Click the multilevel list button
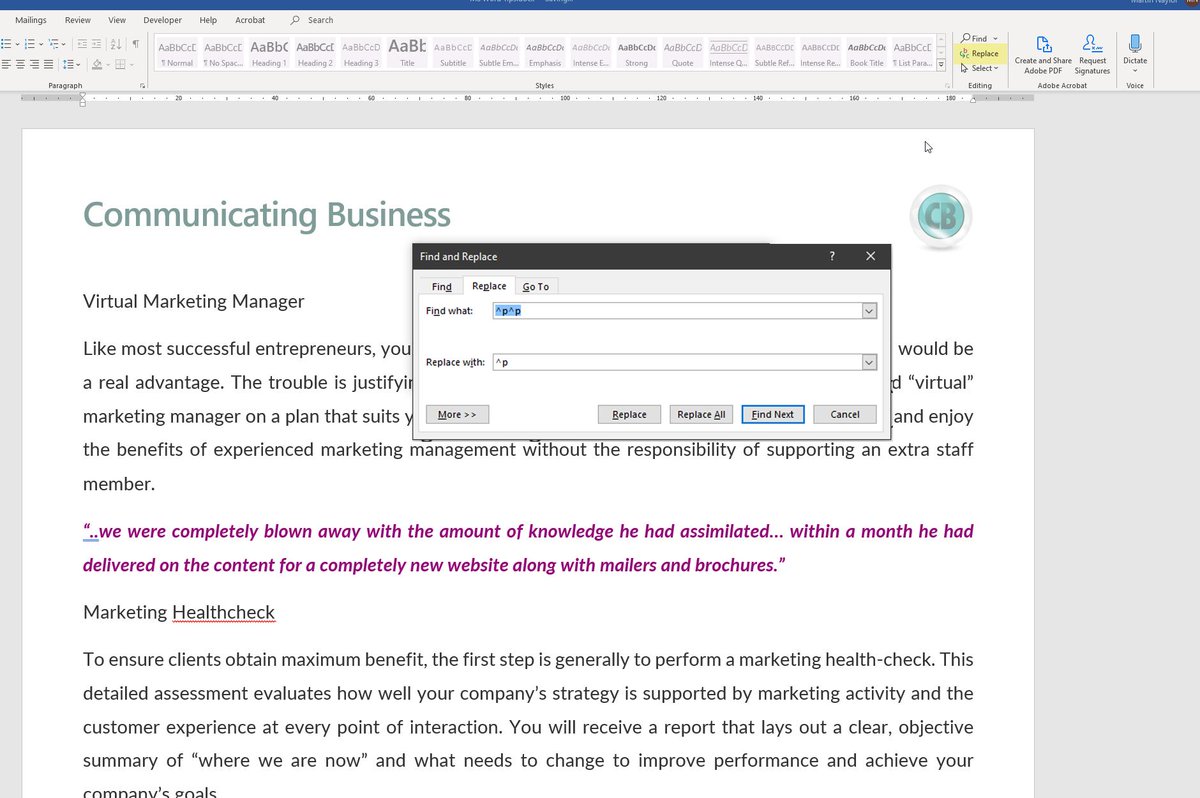The height and width of the screenshot is (798, 1200). coord(53,44)
